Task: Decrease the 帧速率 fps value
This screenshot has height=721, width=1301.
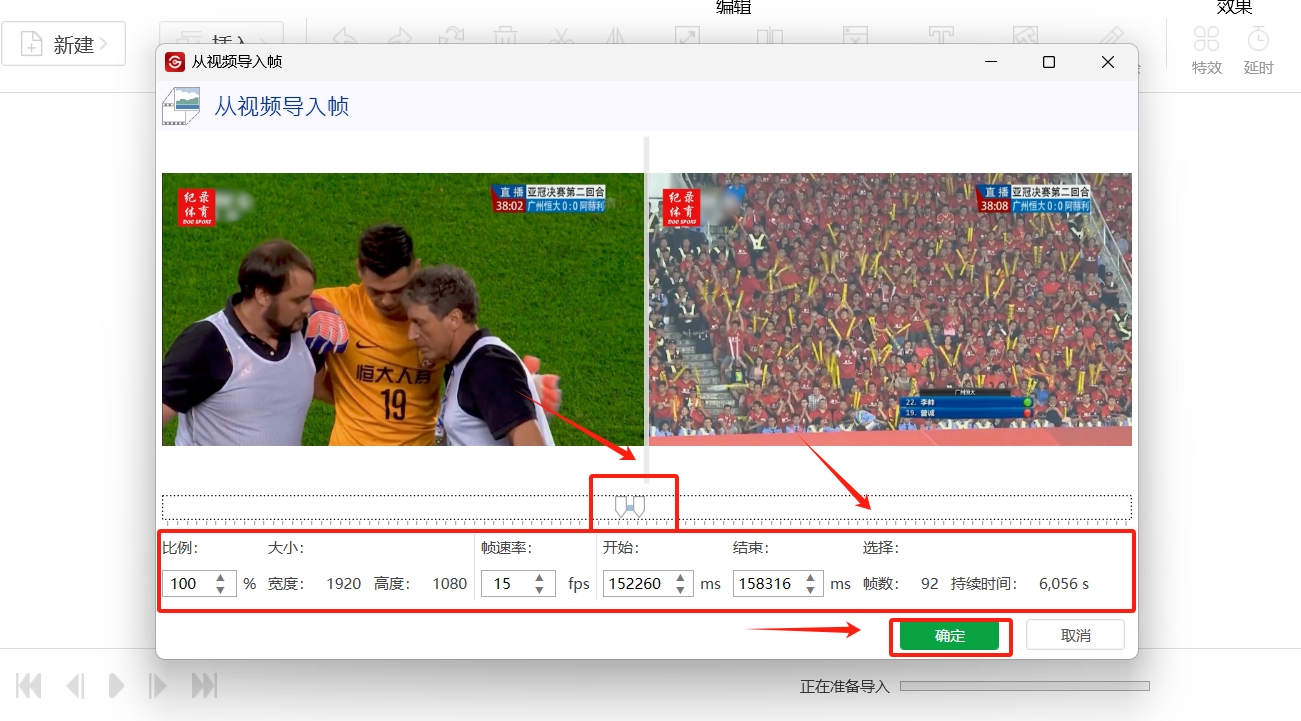Action: [540, 589]
